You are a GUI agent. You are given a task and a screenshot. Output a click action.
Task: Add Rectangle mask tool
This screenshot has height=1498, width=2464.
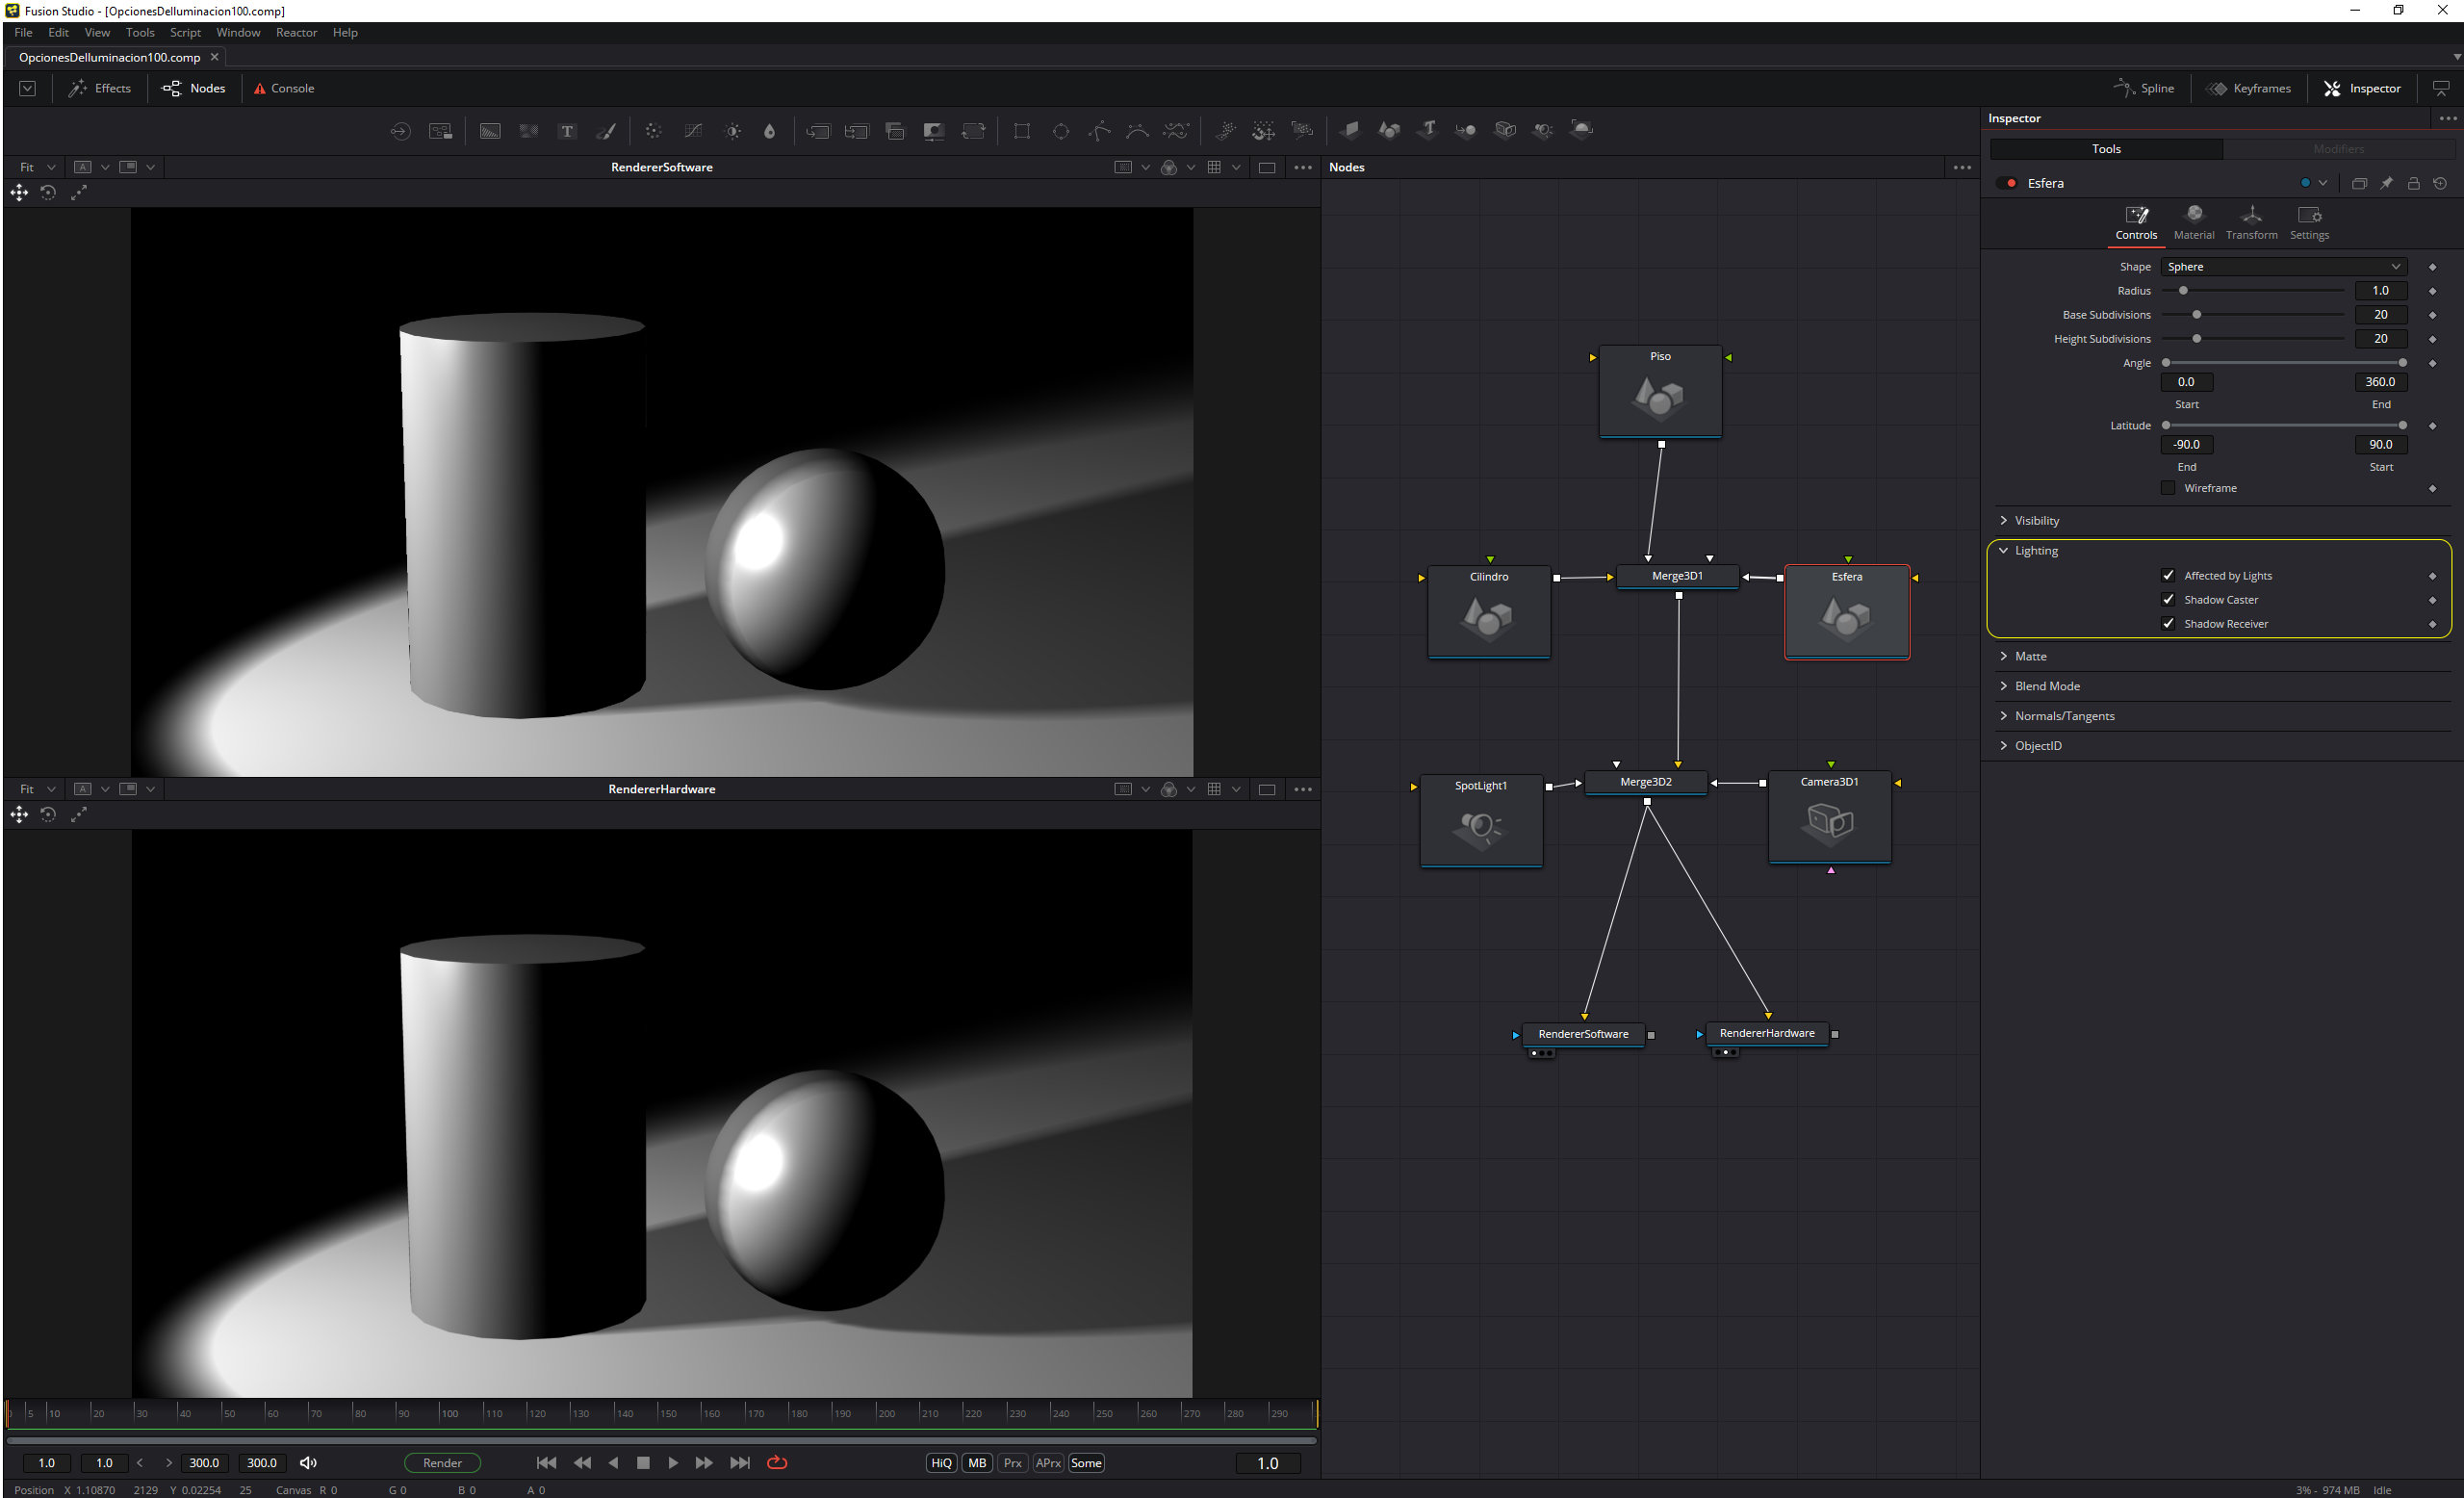[x=1021, y=131]
